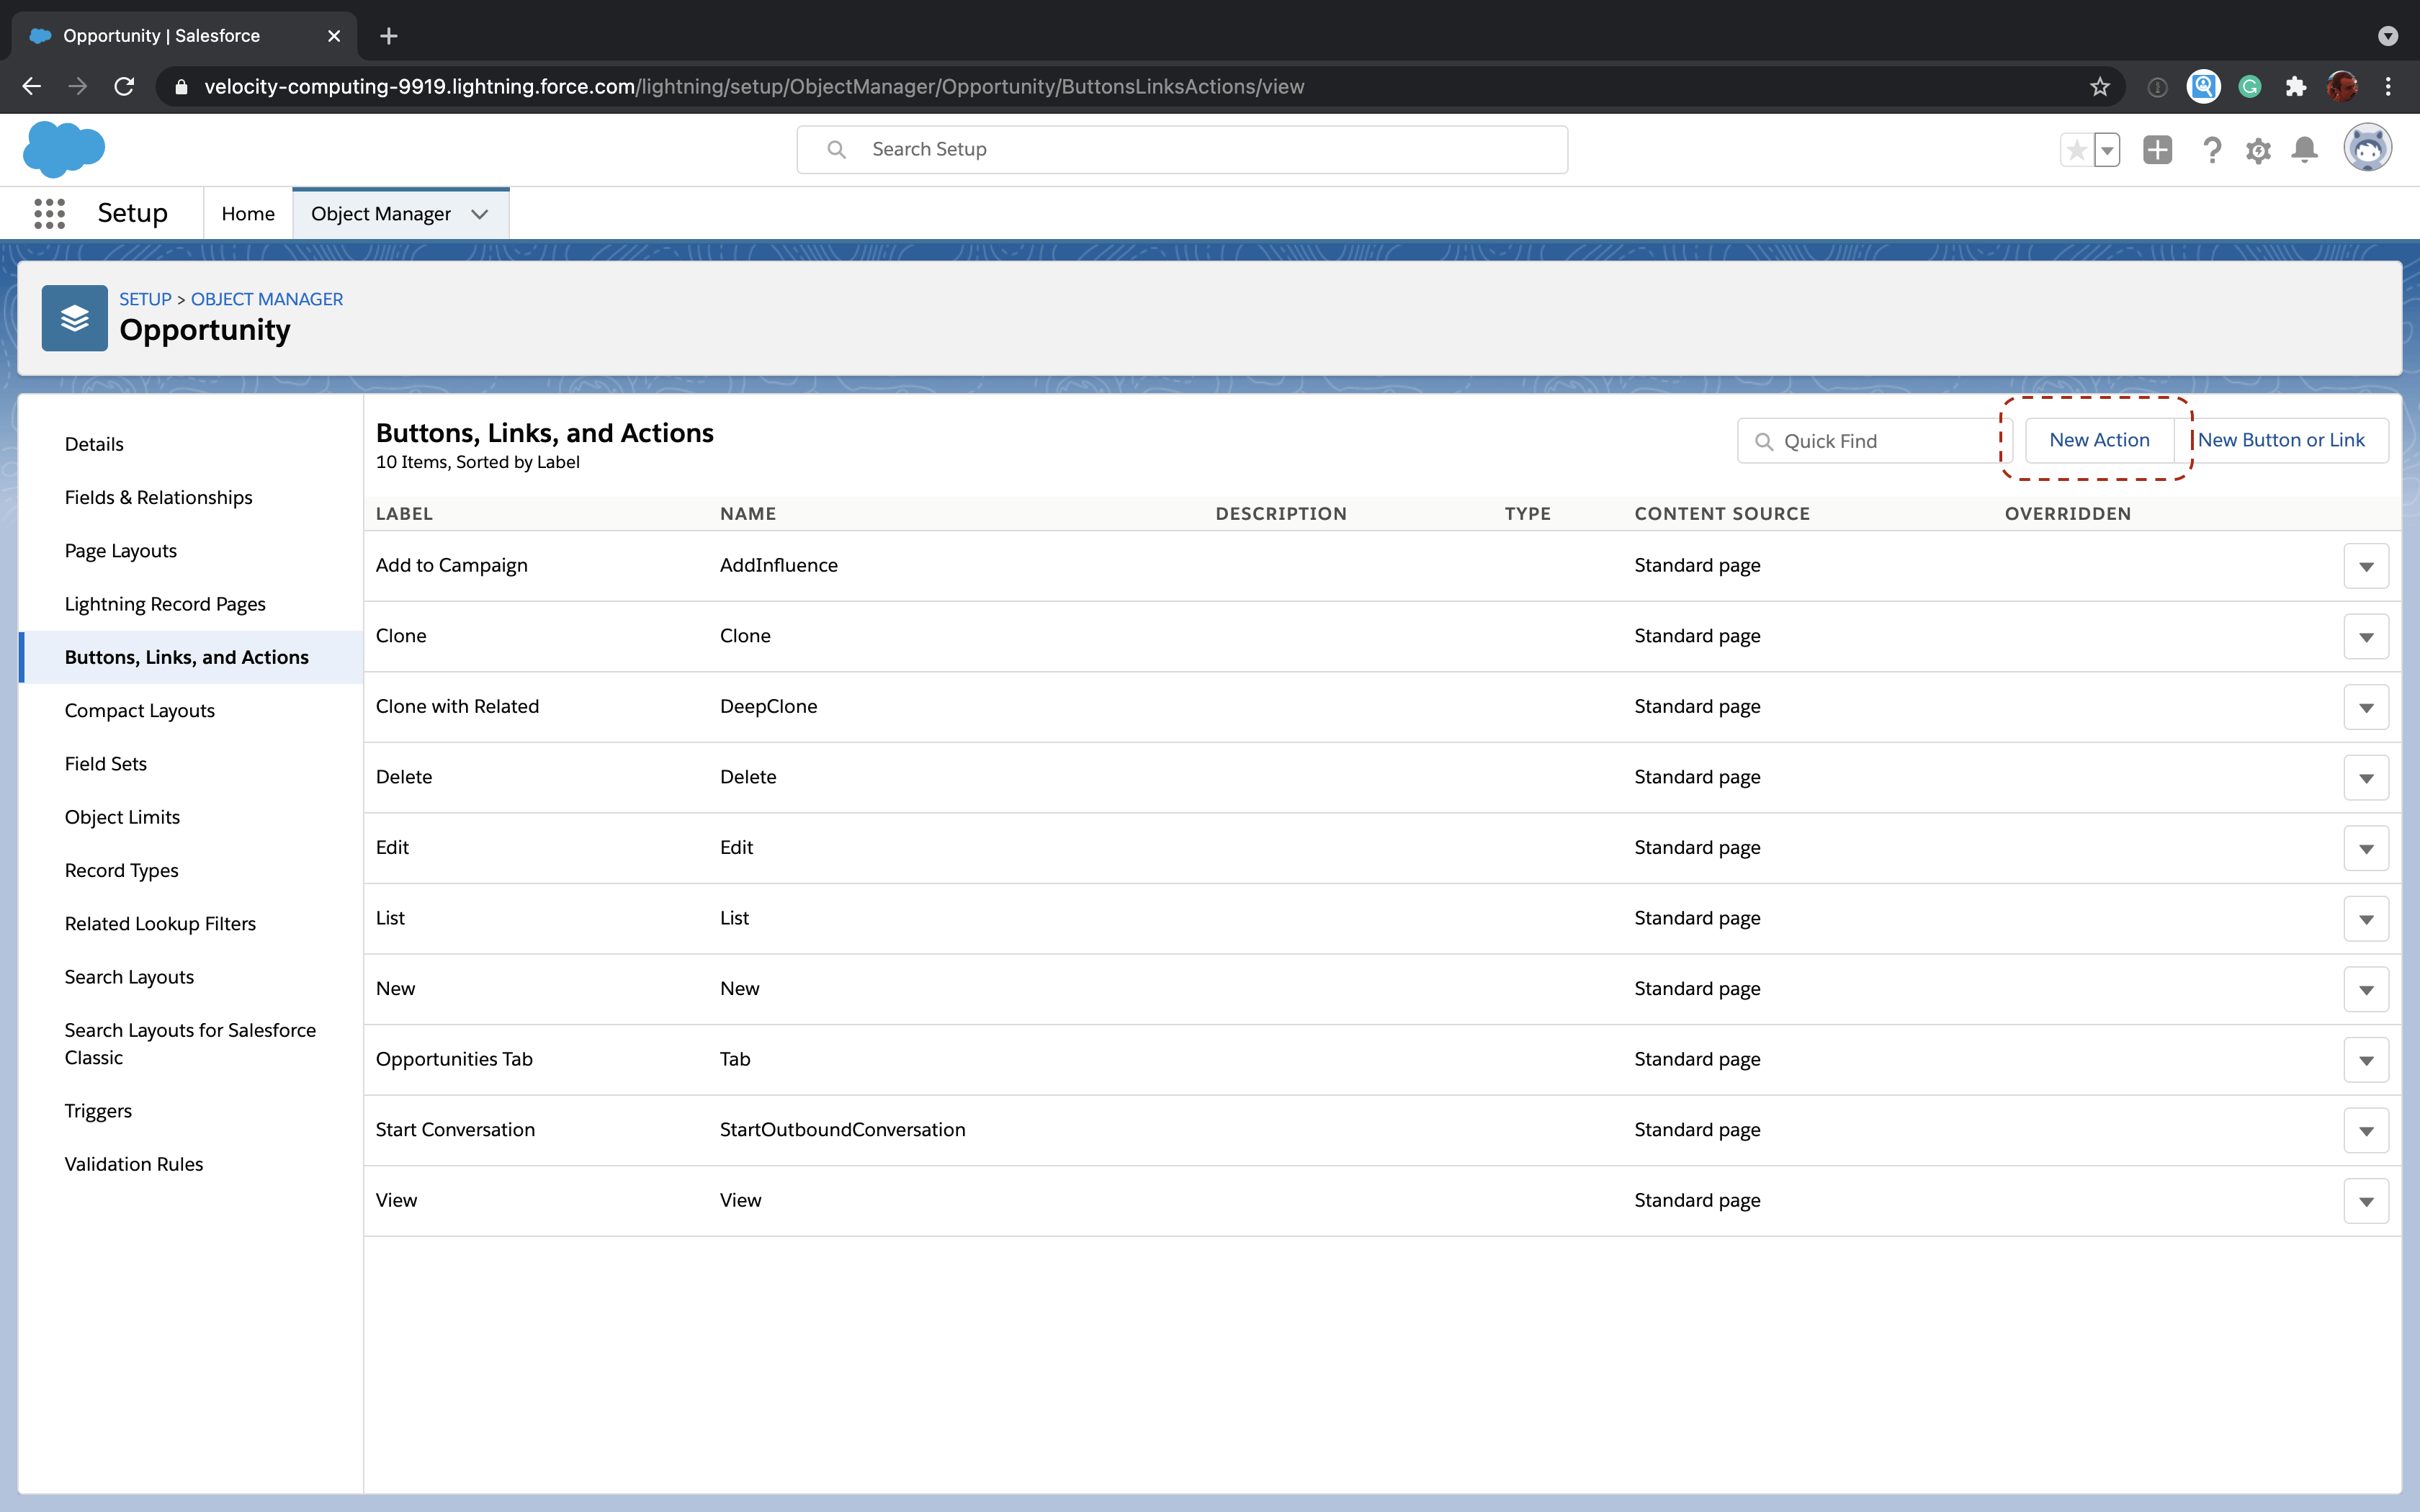
Task: Click the New Action button
Action: [2098, 439]
